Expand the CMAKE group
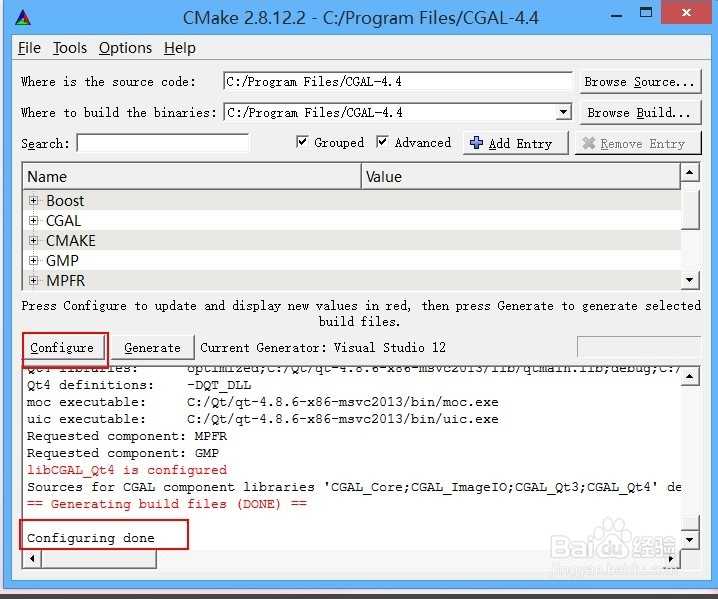This screenshot has width=718, height=599. [x=33, y=240]
